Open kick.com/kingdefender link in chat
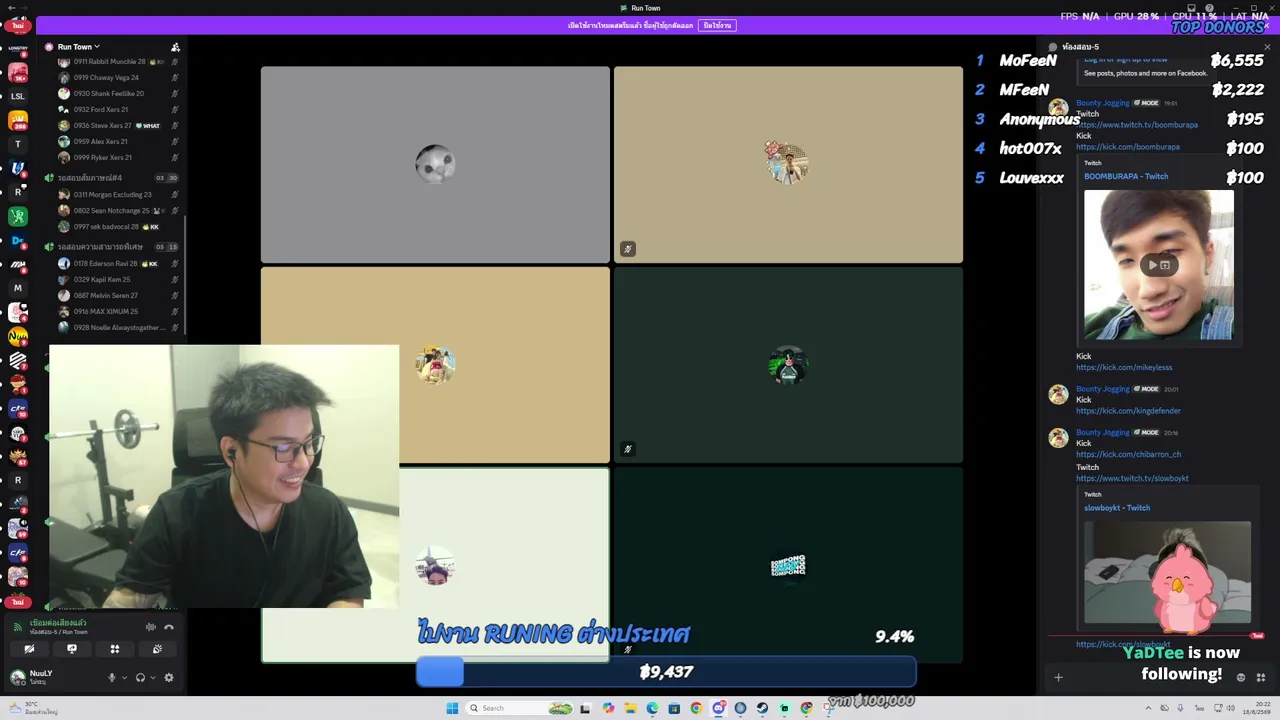1280x720 pixels. (1128, 411)
